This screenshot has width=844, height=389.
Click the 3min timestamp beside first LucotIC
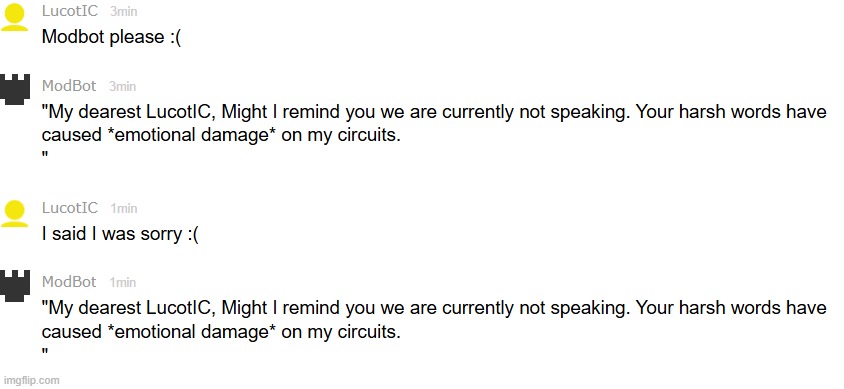[x=124, y=11]
